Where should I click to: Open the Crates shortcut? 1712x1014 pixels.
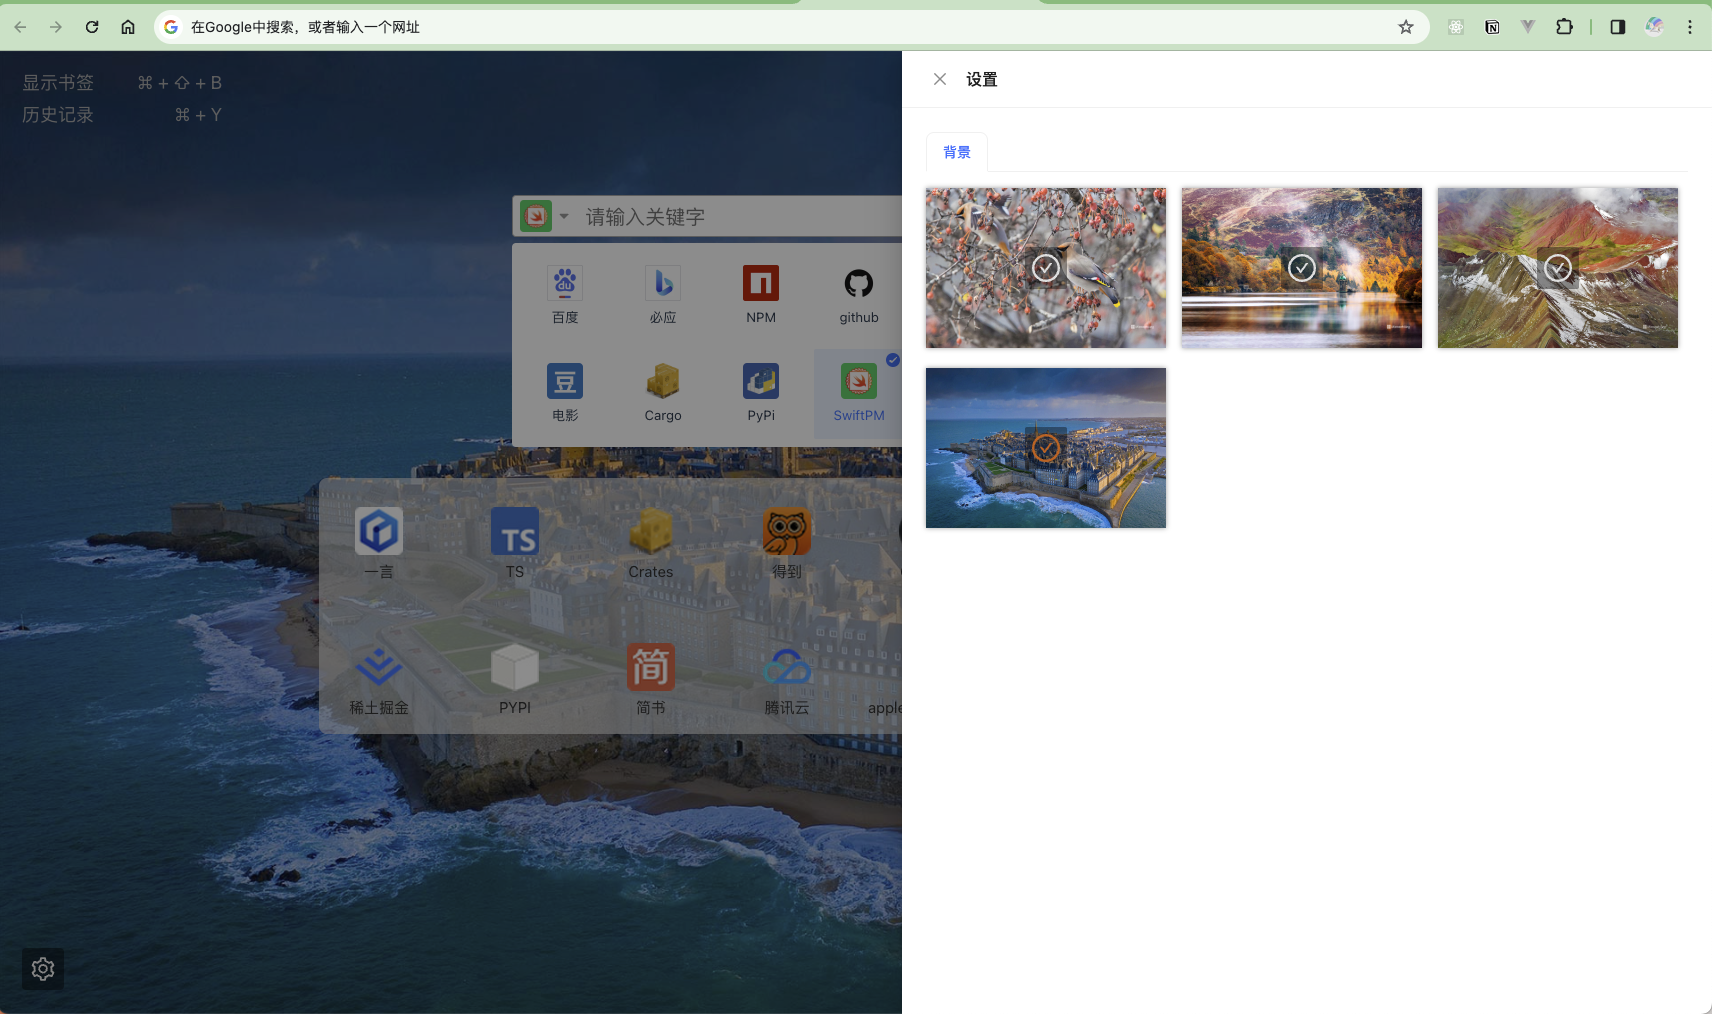(x=651, y=543)
